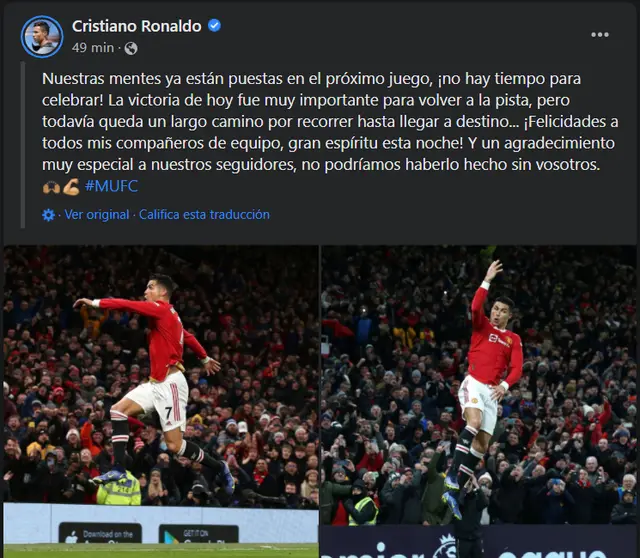This screenshot has height=558, width=640.
Task: Click the steward in yellow jacket, left photo
Action: click(119, 487)
